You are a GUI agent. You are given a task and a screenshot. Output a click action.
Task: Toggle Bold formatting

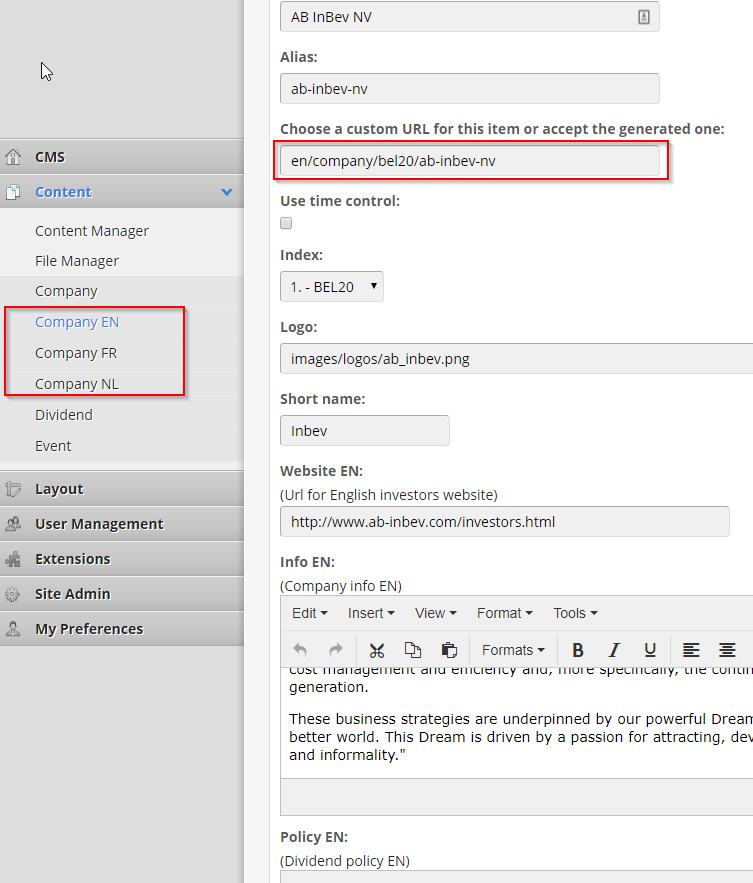coord(578,650)
